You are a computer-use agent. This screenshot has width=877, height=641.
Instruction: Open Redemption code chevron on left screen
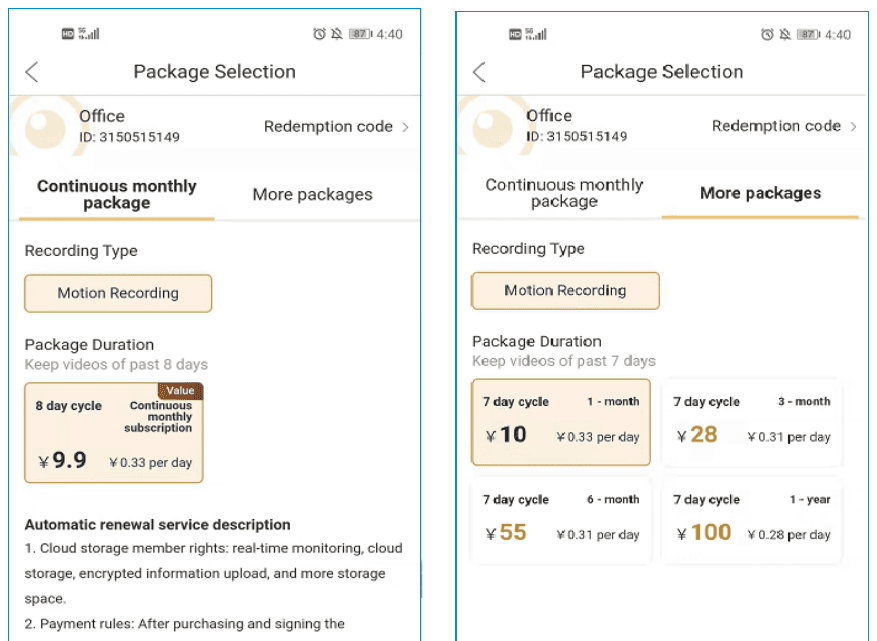406,127
